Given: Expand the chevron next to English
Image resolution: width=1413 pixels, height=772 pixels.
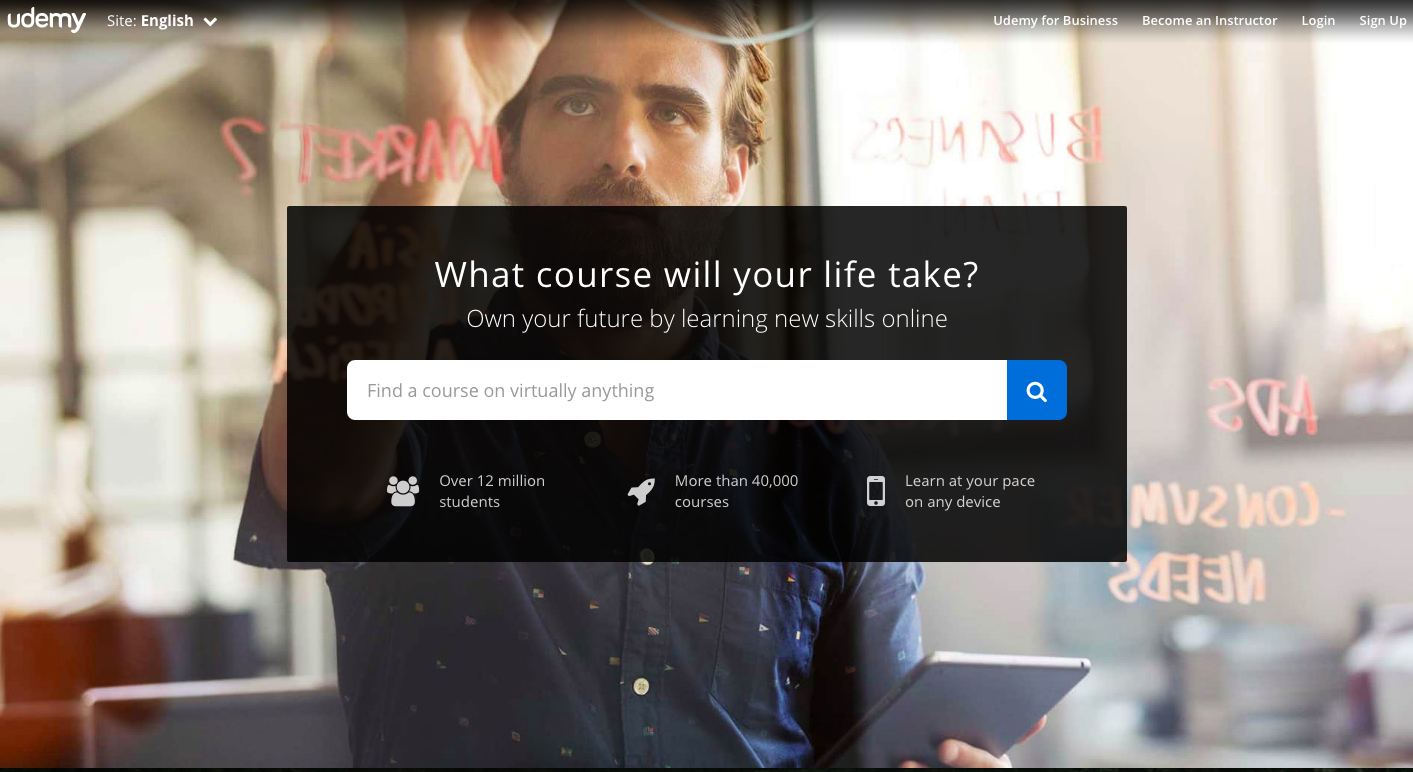Looking at the screenshot, I should click(x=210, y=21).
